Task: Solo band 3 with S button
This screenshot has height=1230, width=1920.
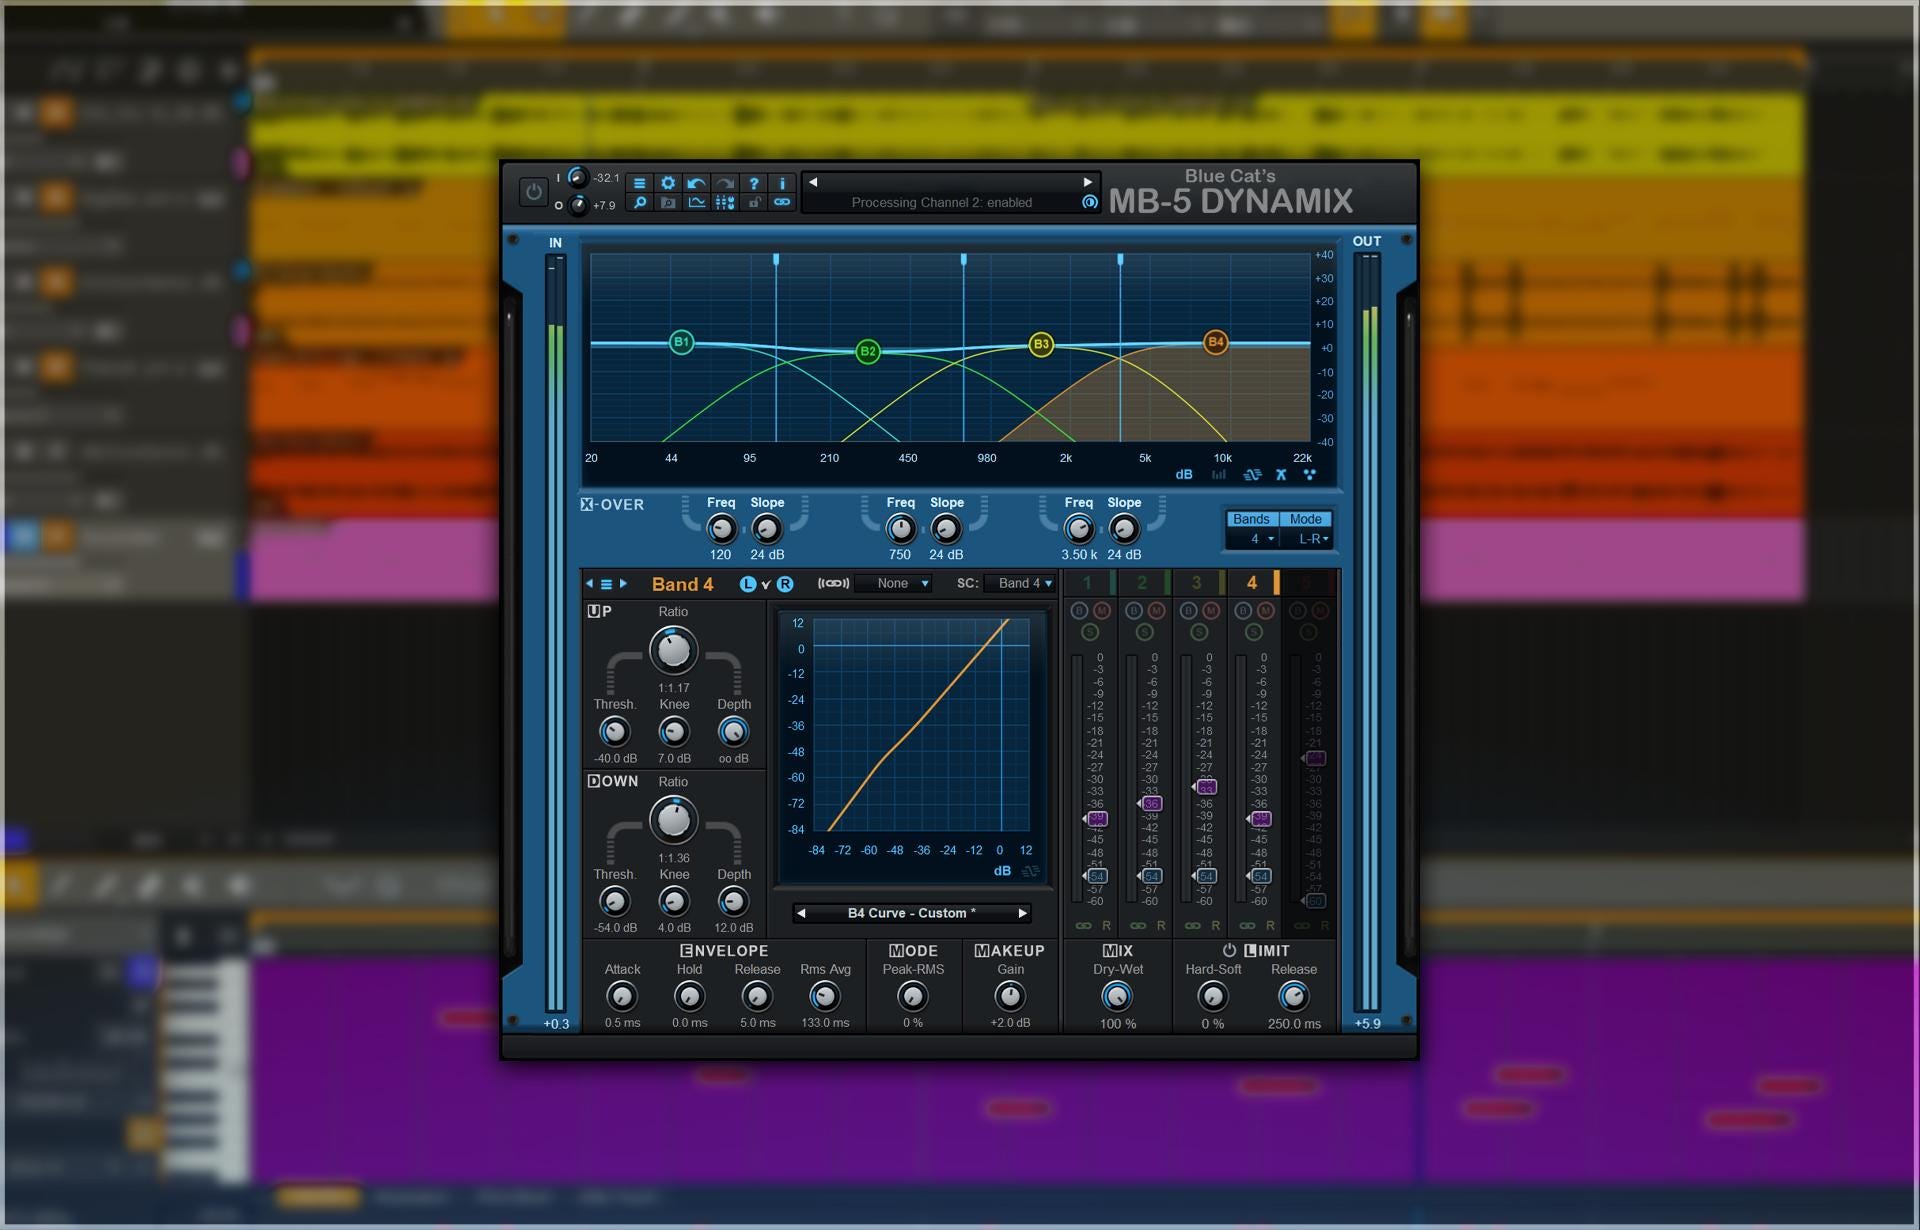Action: [1199, 632]
